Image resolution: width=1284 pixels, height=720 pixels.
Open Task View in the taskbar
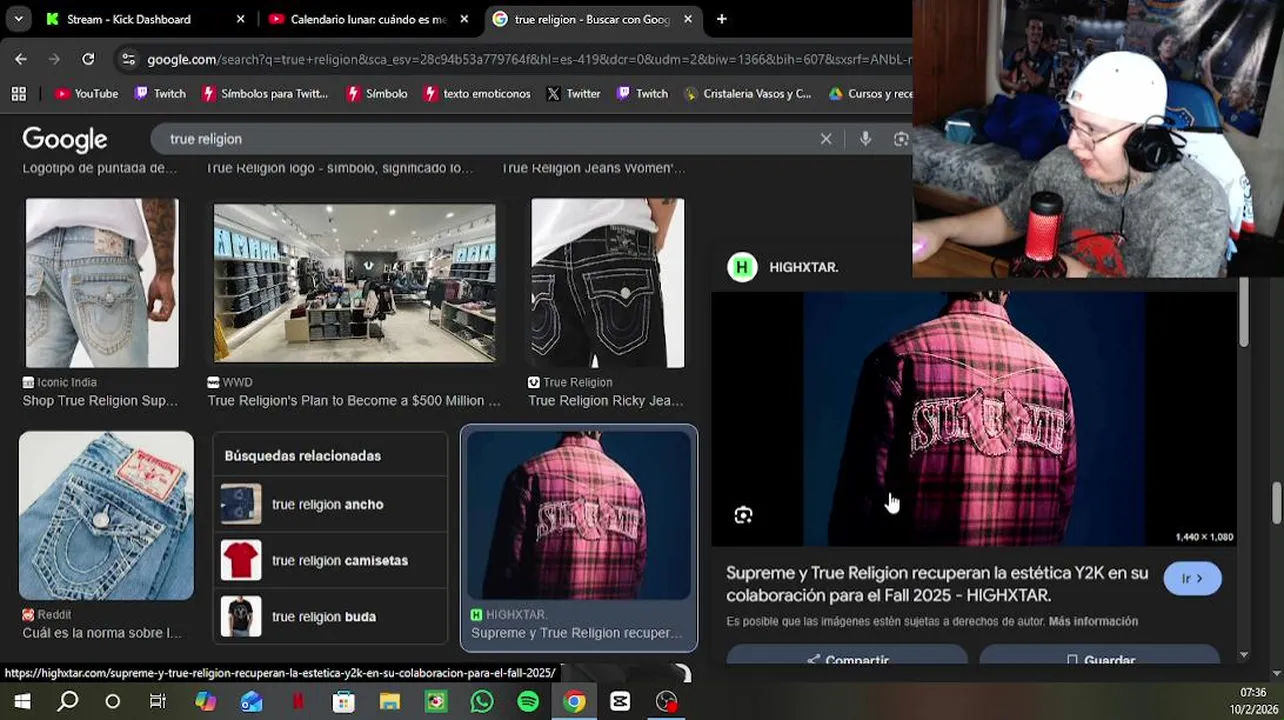tap(158, 702)
